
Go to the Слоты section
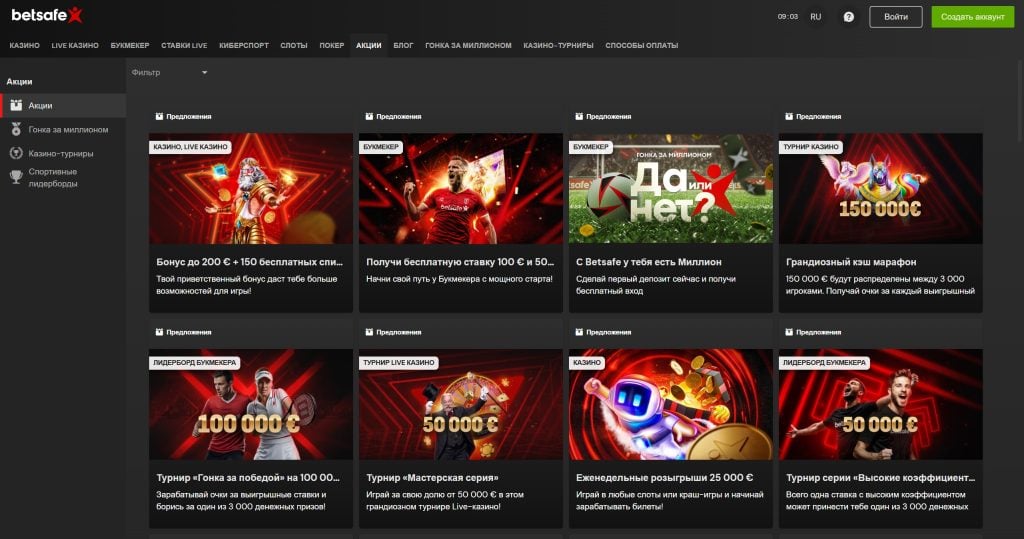pos(294,46)
